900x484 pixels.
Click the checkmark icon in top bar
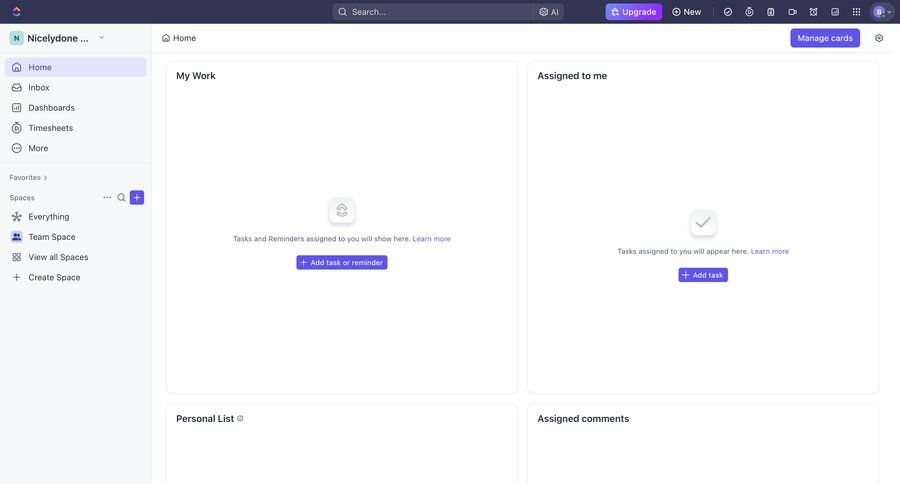coord(728,12)
